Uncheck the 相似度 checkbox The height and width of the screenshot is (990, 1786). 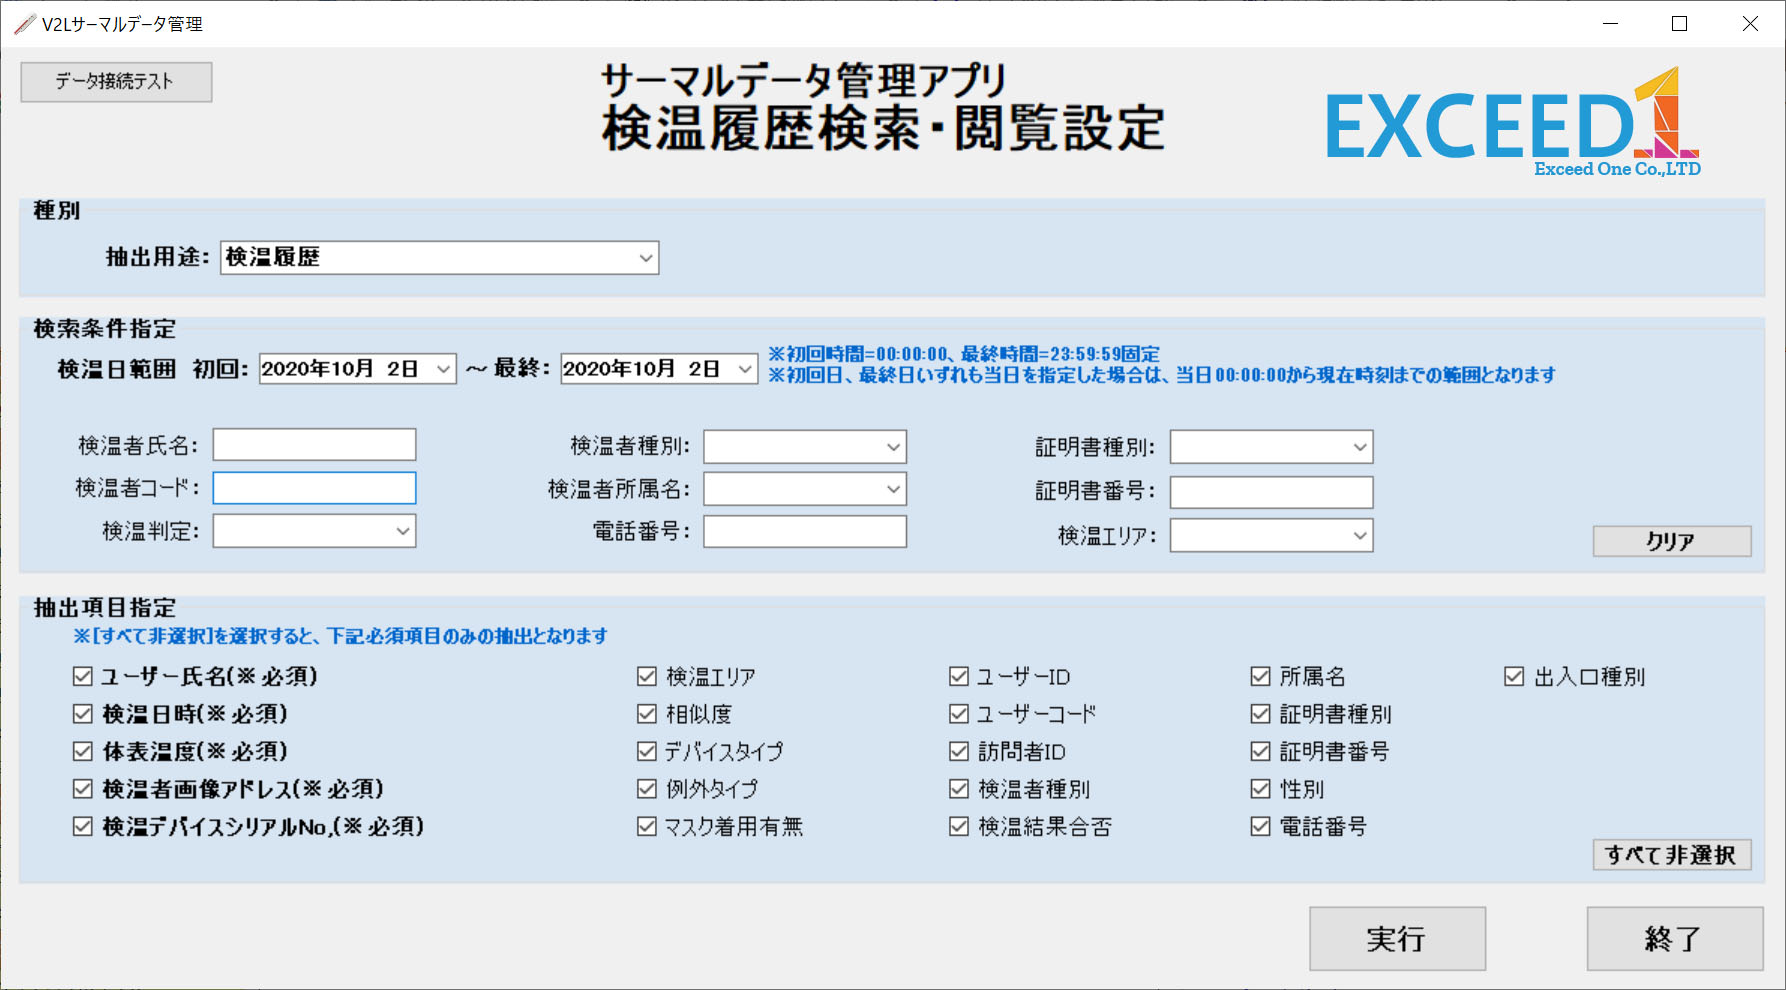pos(646,713)
